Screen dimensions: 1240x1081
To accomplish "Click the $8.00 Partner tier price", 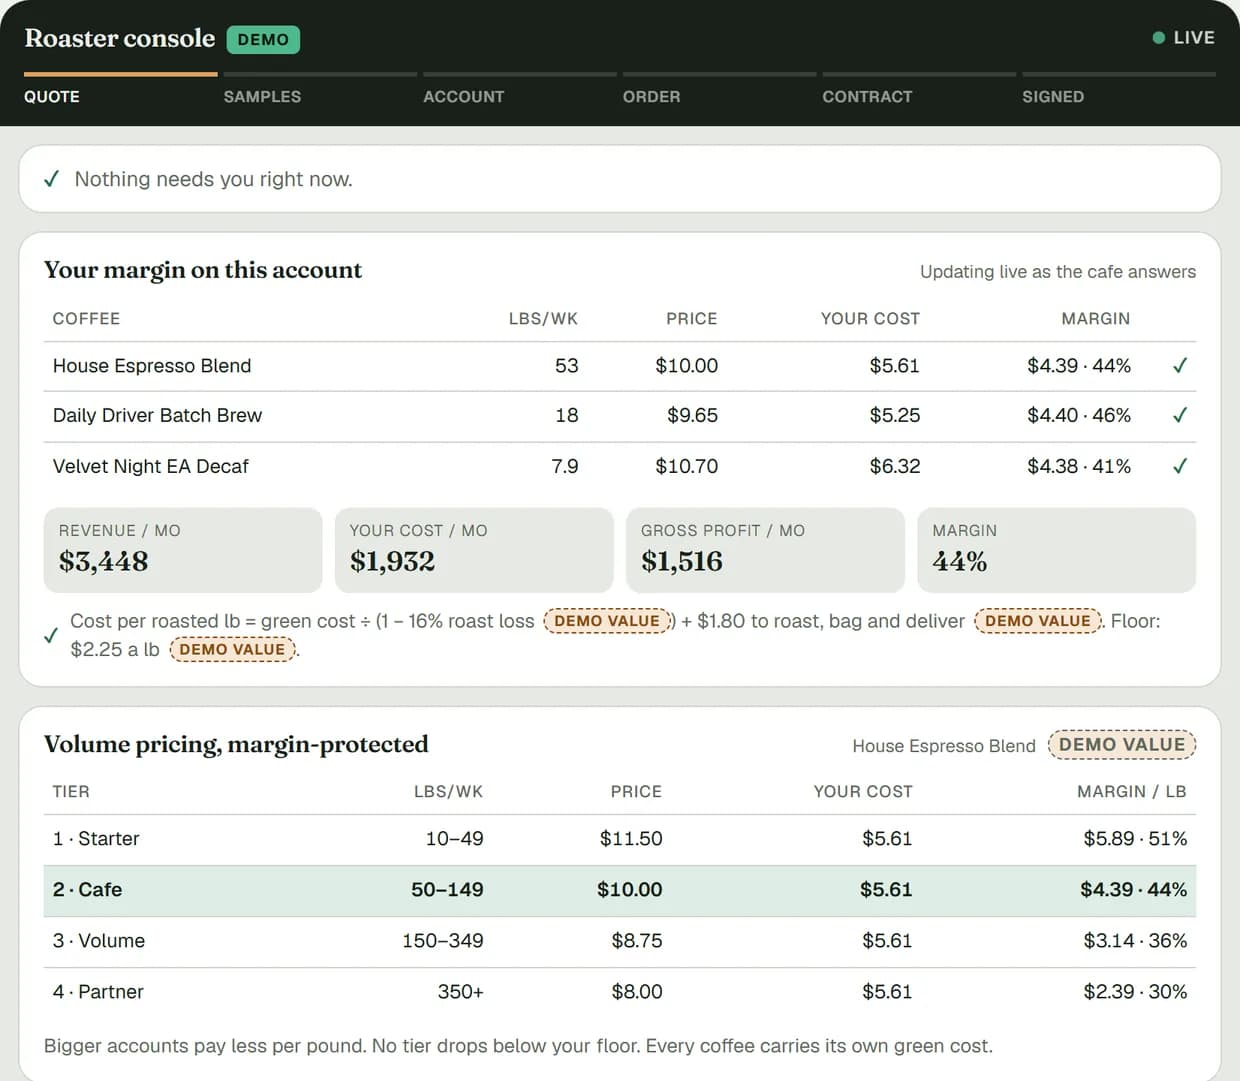I will [x=637, y=992].
